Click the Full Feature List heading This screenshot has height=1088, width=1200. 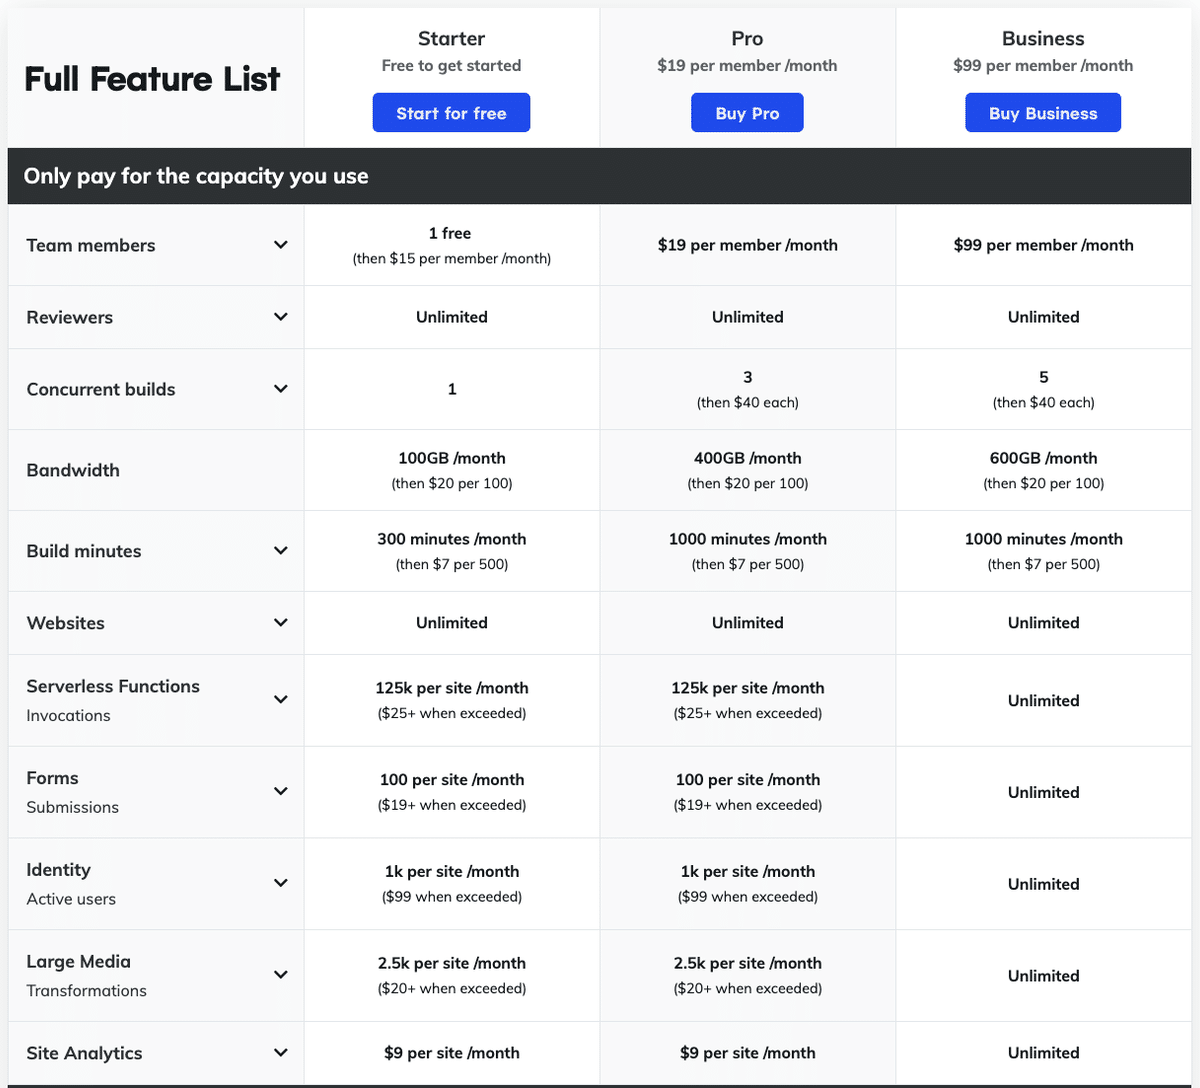152,79
